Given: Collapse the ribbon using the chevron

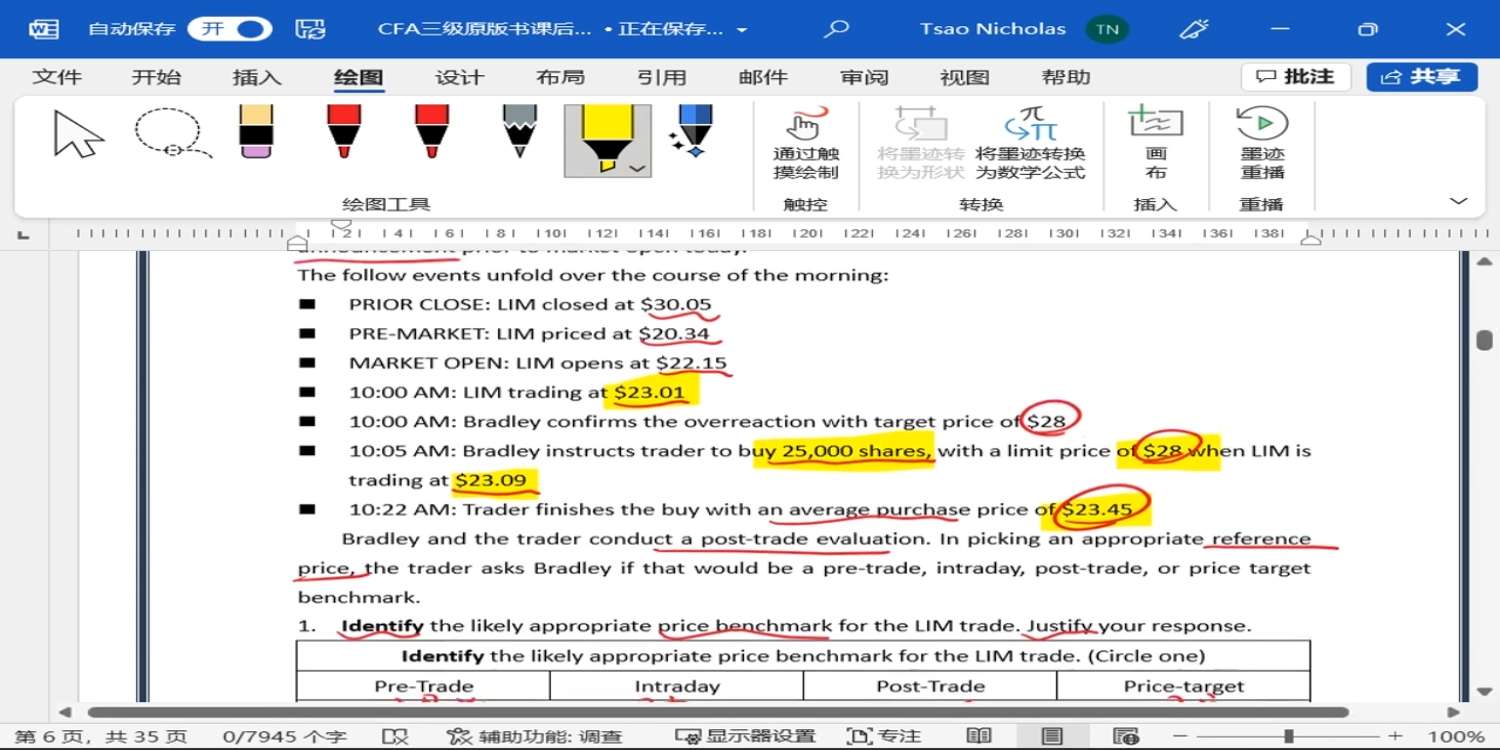Looking at the screenshot, I should tap(1459, 201).
